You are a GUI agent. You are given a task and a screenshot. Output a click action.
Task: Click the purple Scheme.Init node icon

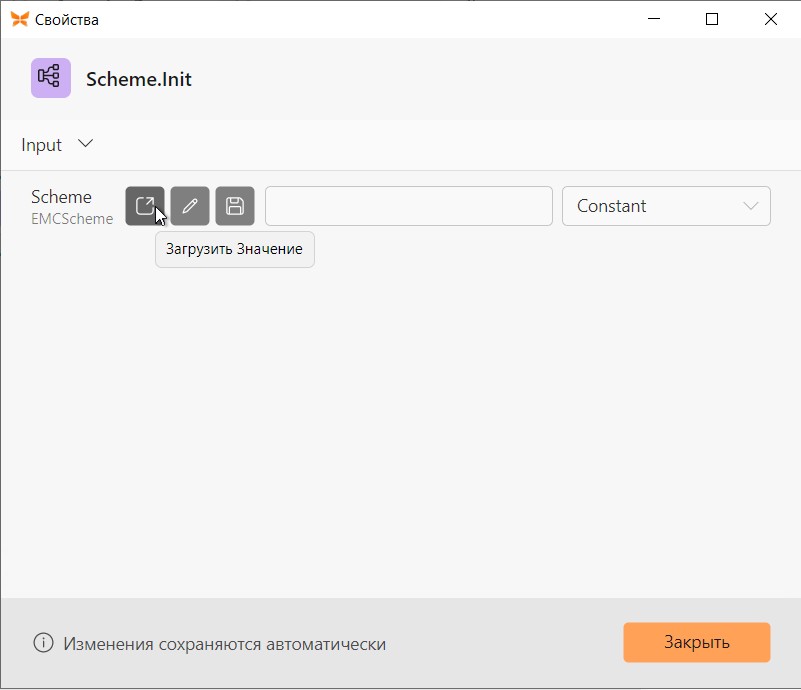point(51,78)
